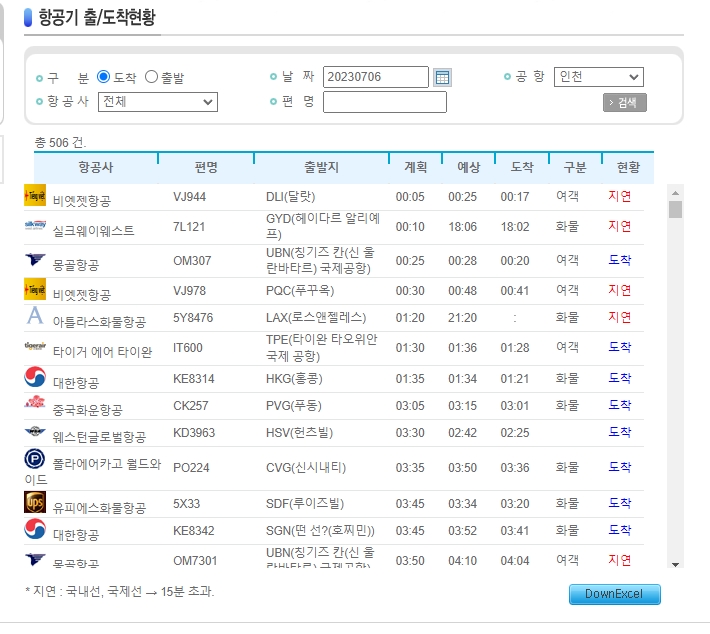Click origin HKG(홍콩)

pos(294,379)
